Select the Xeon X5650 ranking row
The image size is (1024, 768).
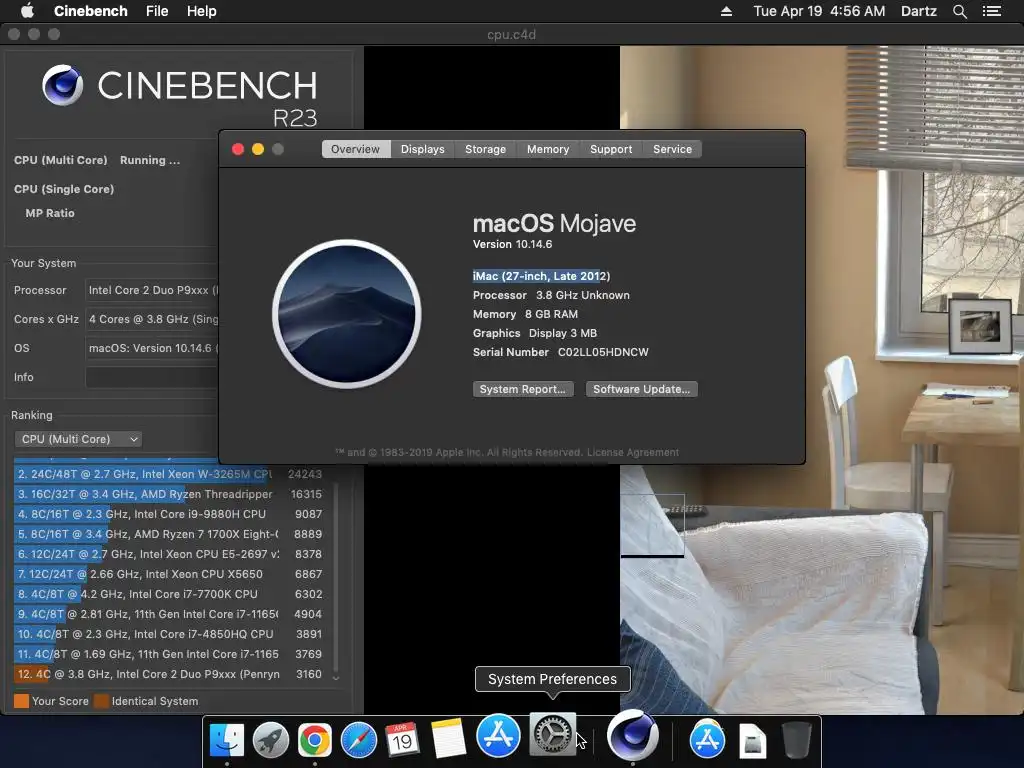(168, 574)
